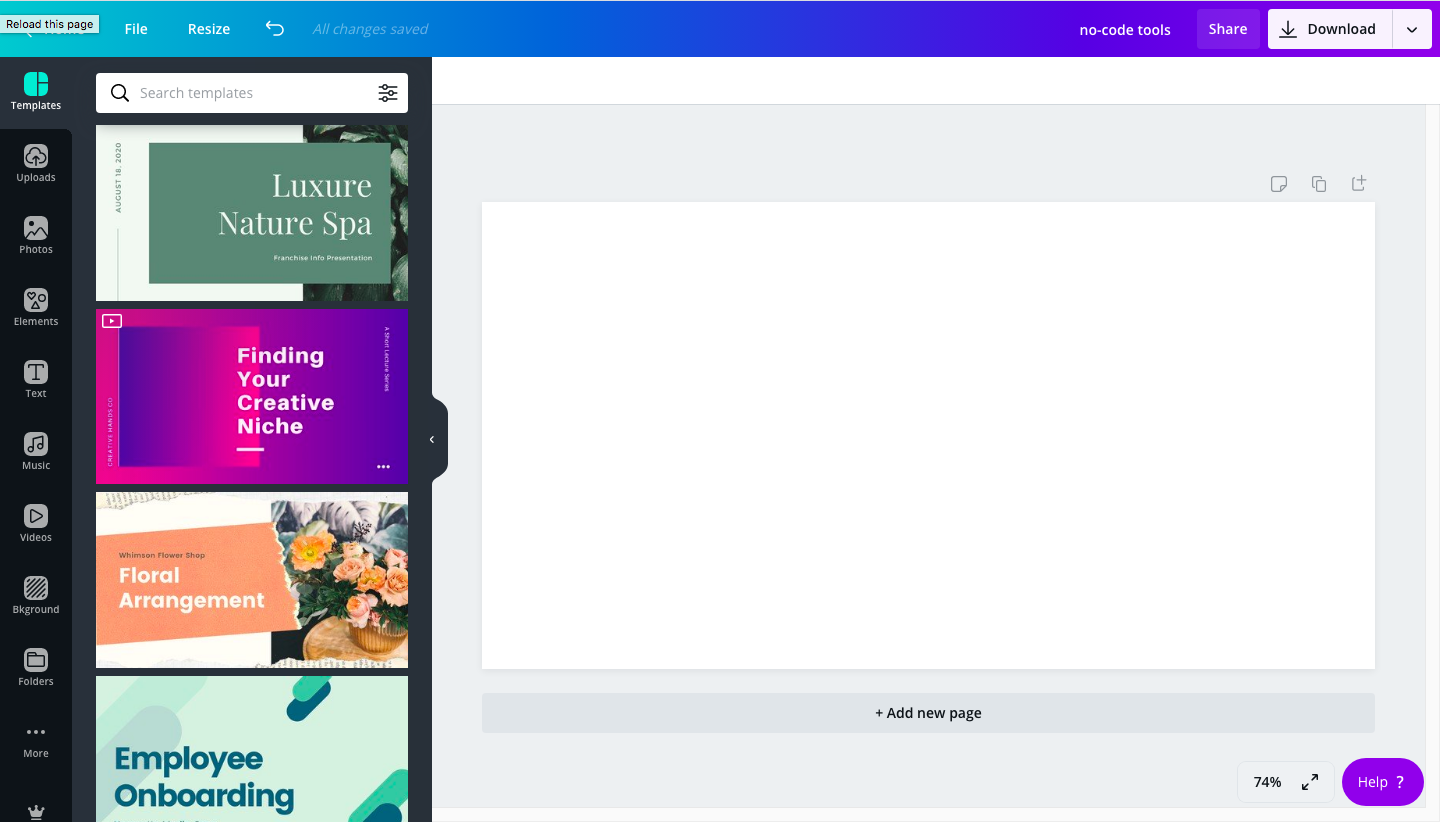1440x822 pixels.
Task: Click the no-code tools design title
Action: 1125,30
